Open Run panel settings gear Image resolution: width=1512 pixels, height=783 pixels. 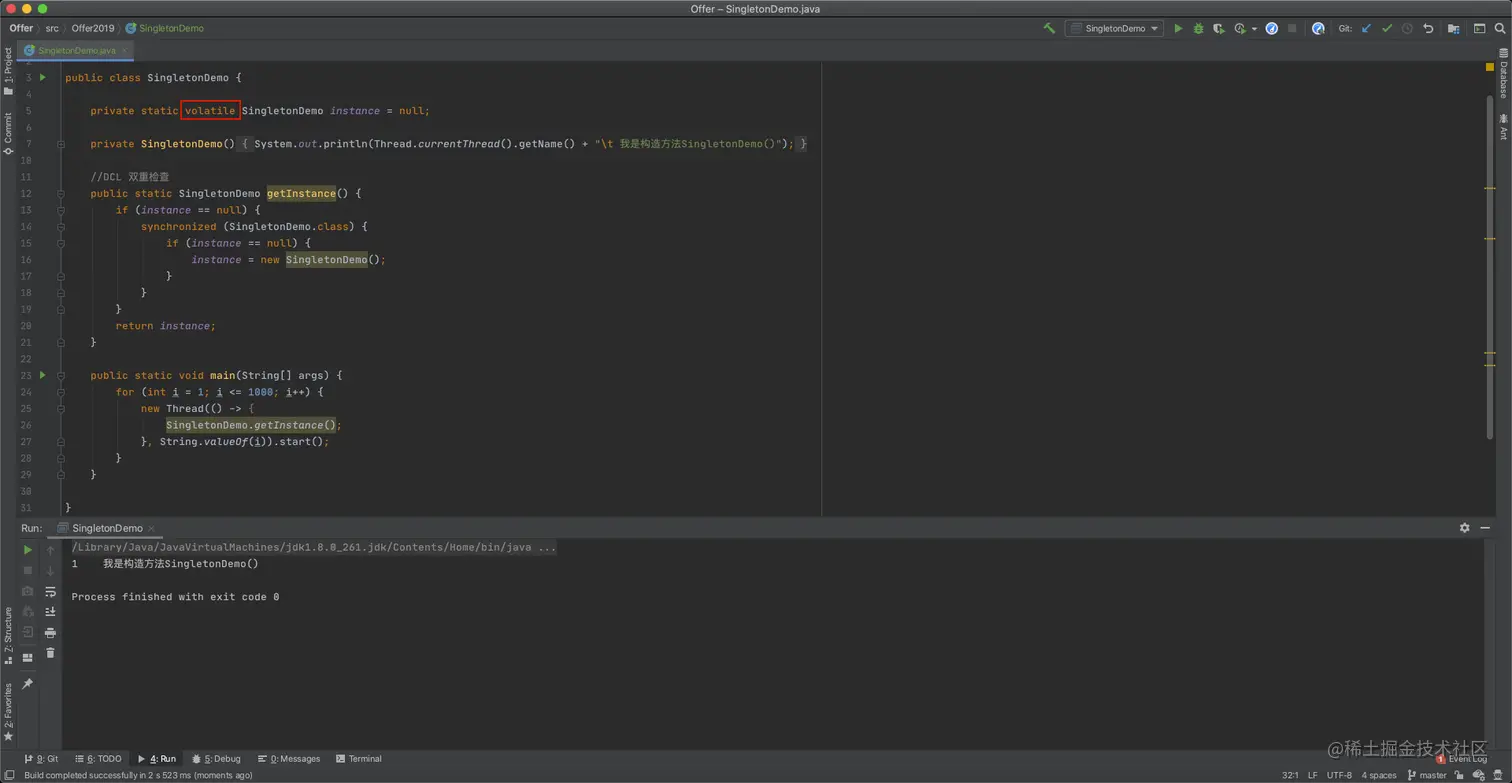[x=1465, y=528]
